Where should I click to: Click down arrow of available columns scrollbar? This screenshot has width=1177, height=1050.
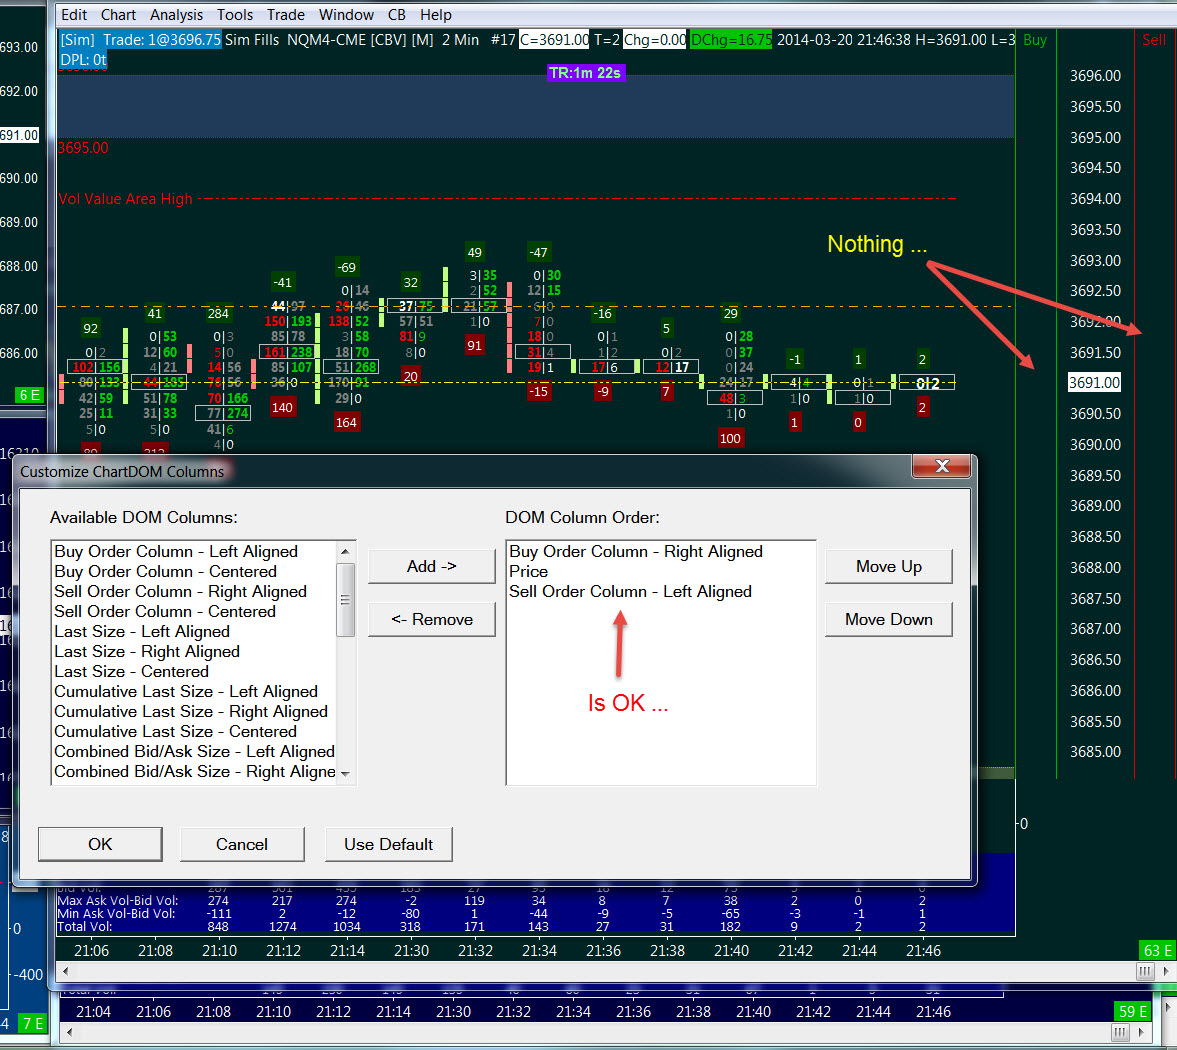(345, 774)
